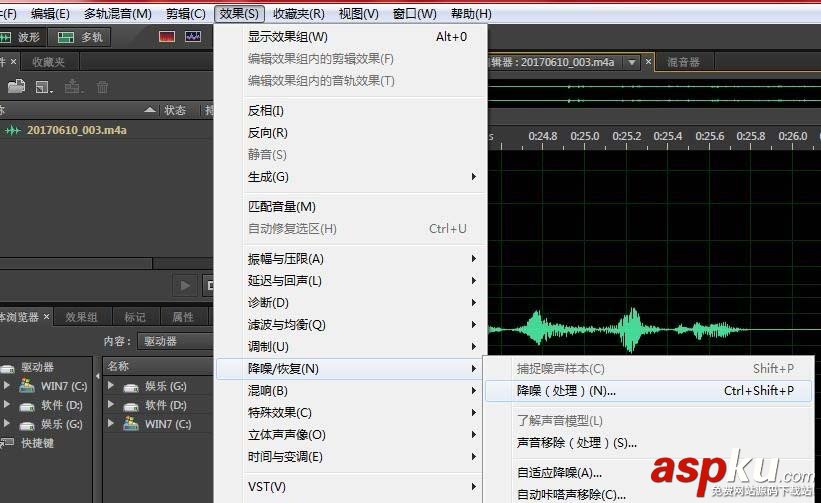Choose 匹配音量(M) menu item

click(351, 207)
